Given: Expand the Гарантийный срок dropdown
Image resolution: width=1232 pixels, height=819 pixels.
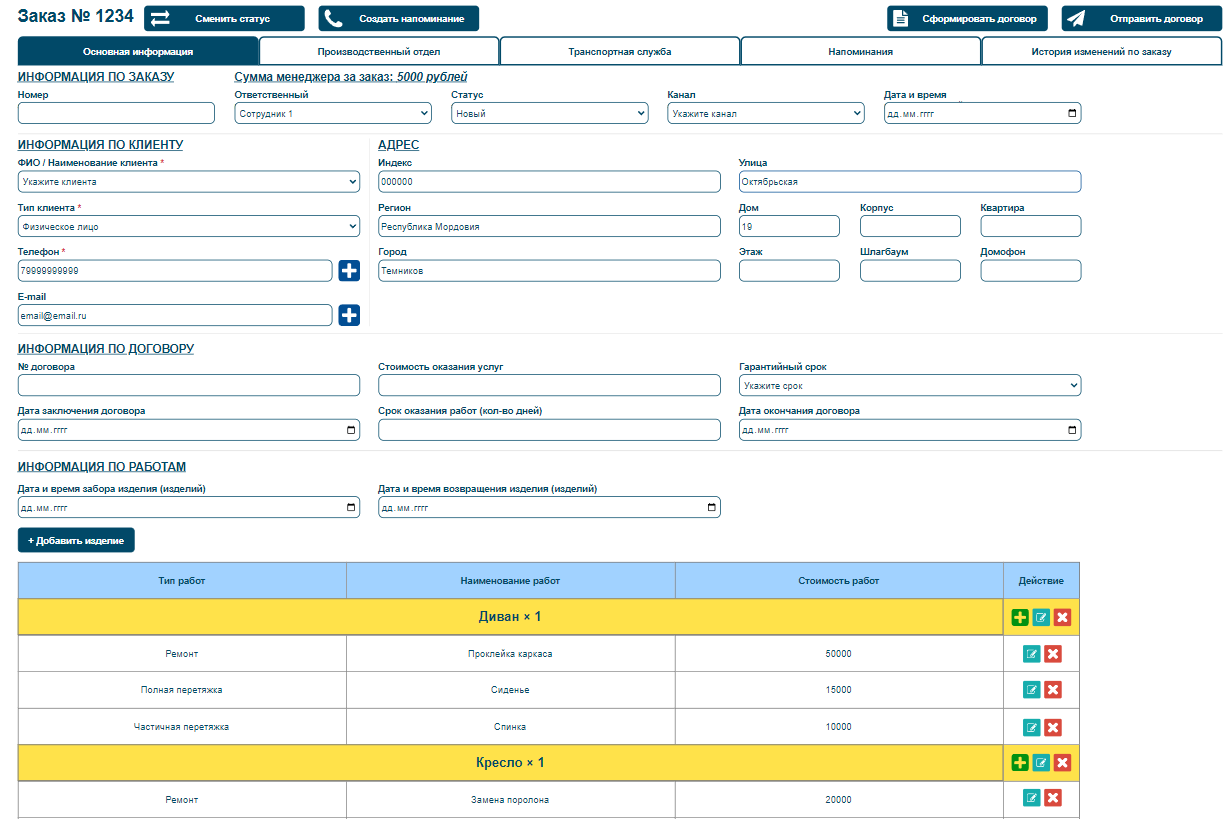Looking at the screenshot, I should coord(910,385).
